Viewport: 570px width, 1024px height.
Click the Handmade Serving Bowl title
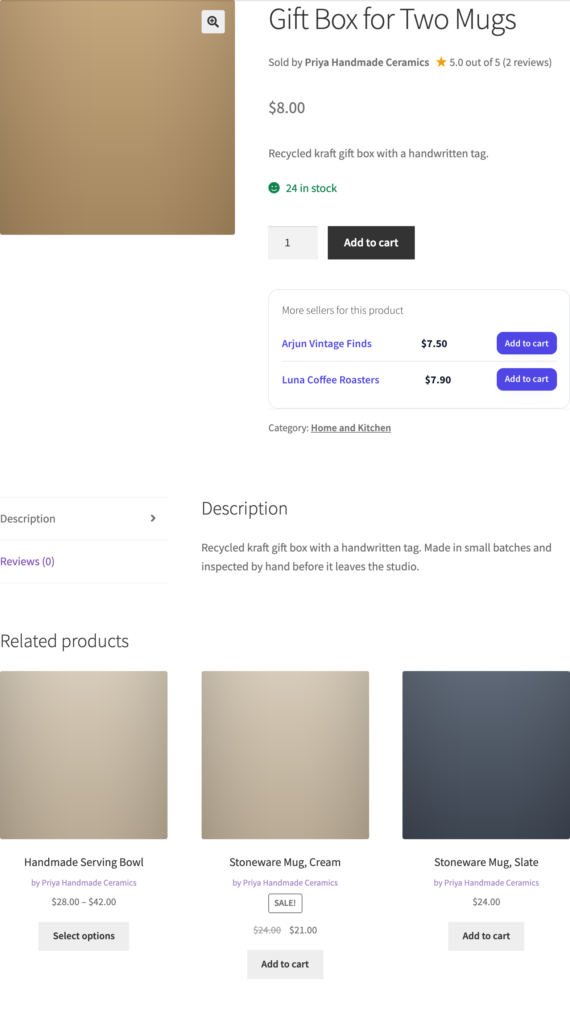click(84, 862)
